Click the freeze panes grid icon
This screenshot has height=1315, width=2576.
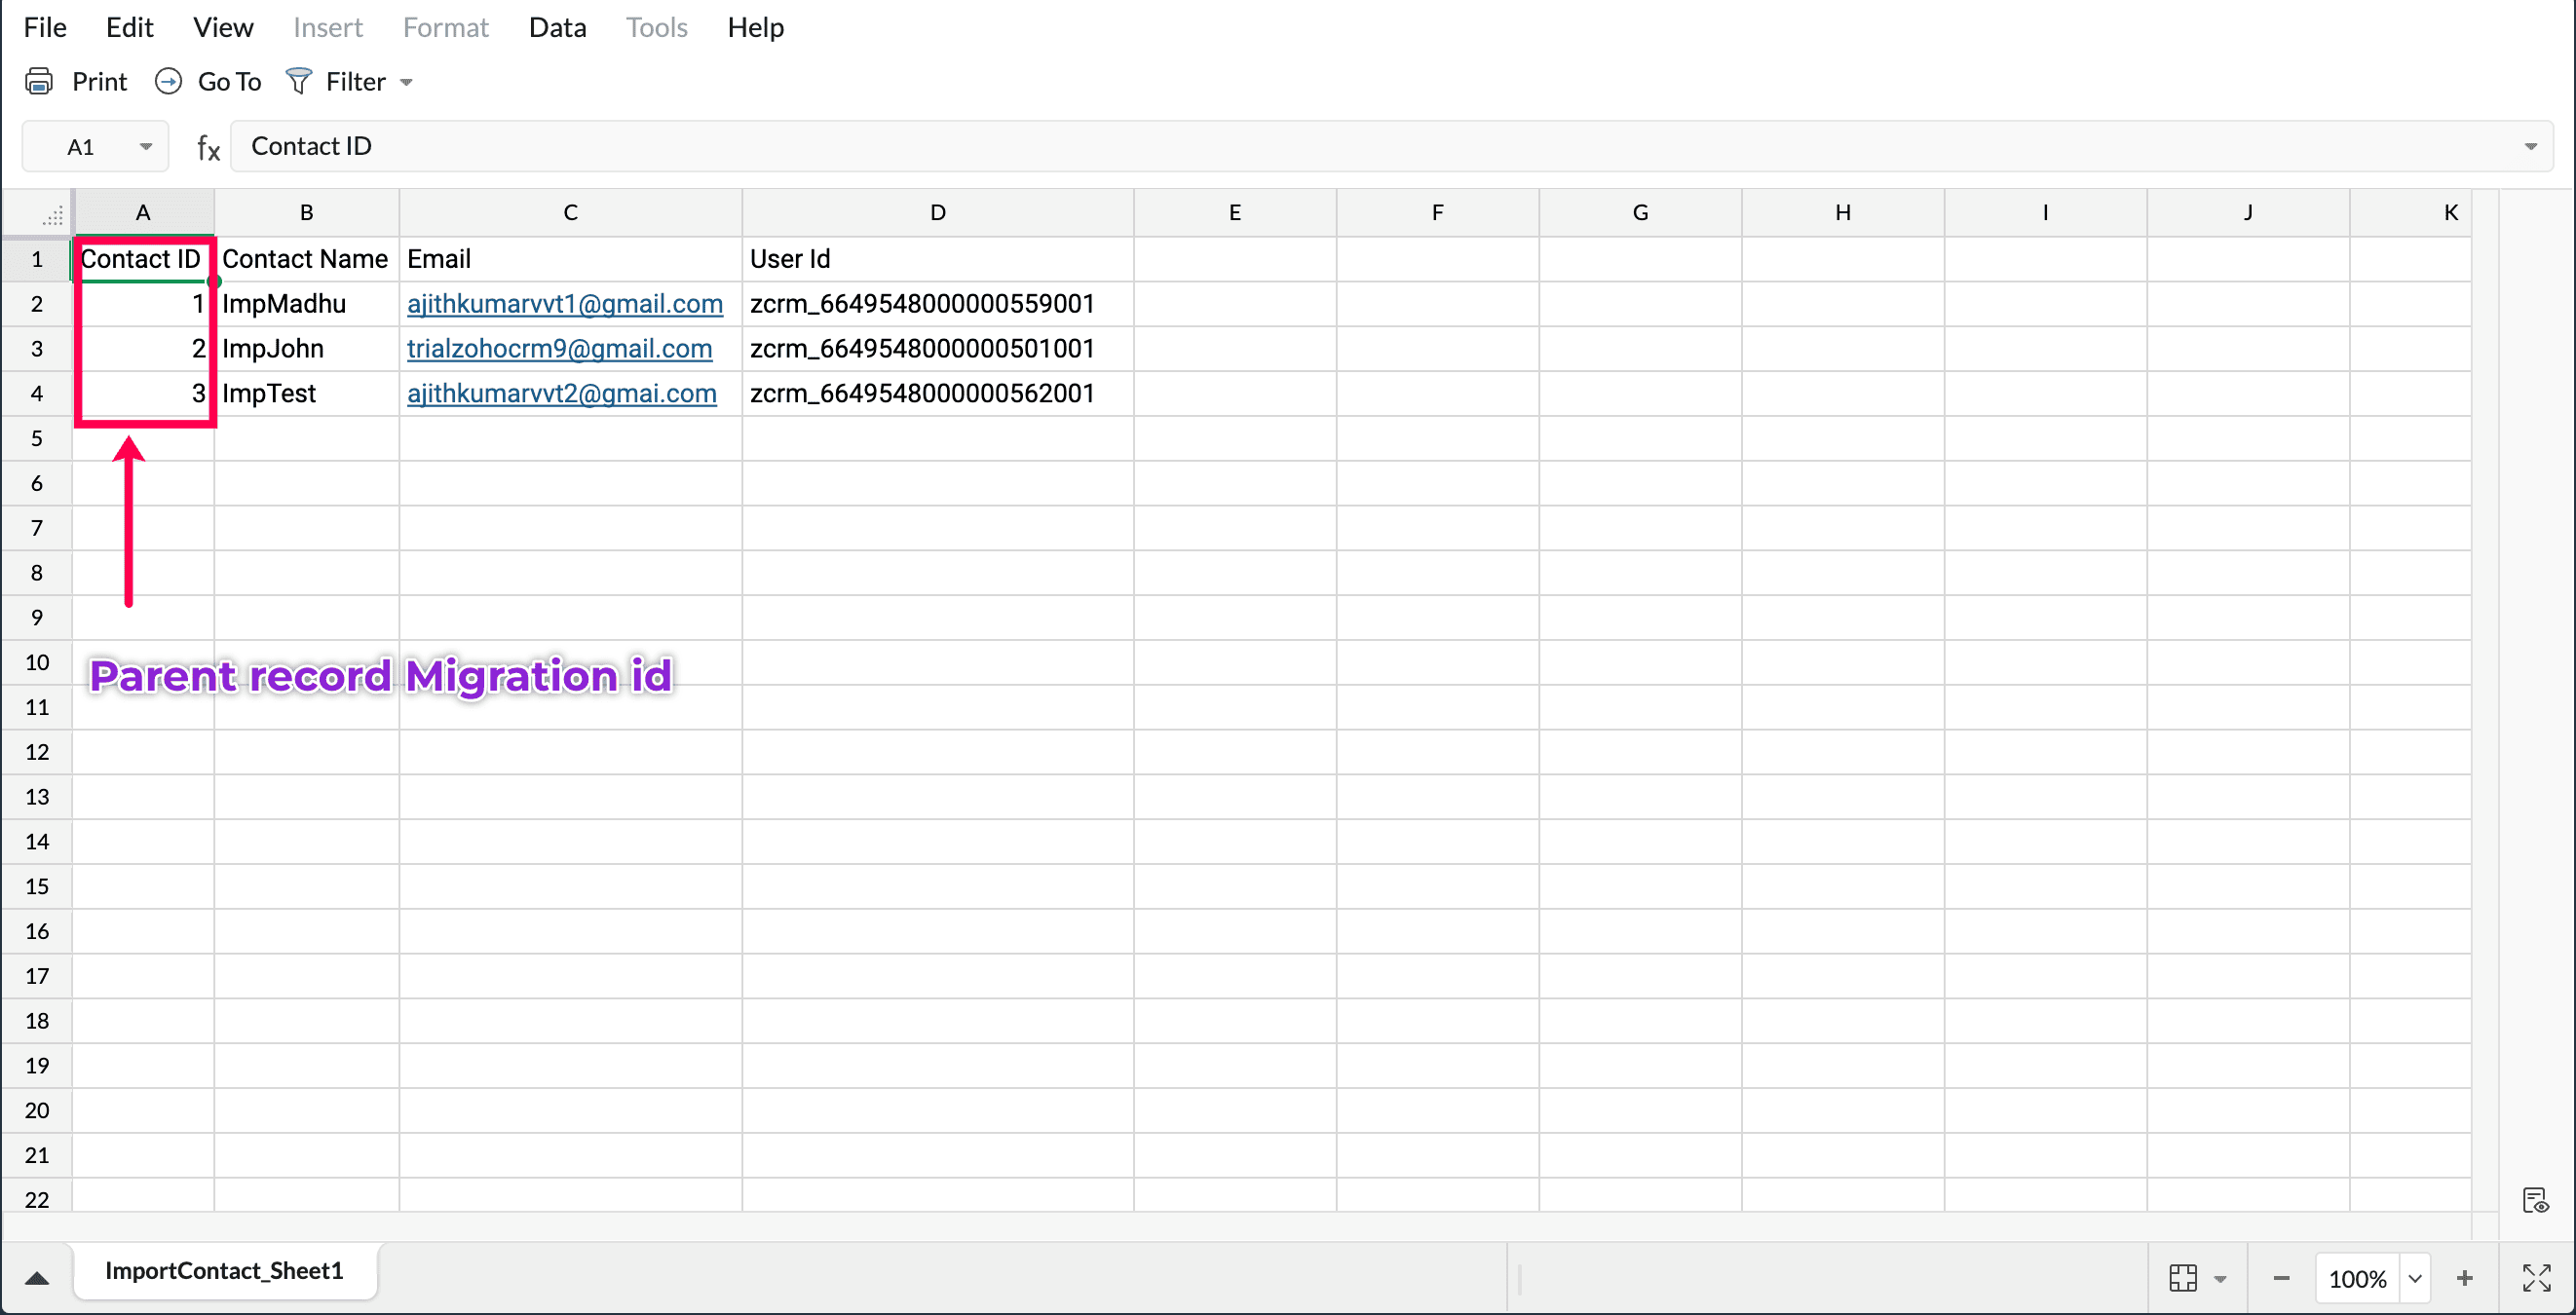pos(2183,1277)
